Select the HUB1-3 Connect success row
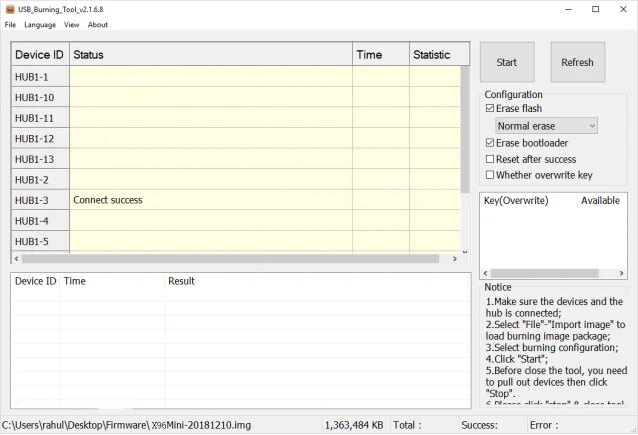The height and width of the screenshot is (435, 638). click(210, 200)
